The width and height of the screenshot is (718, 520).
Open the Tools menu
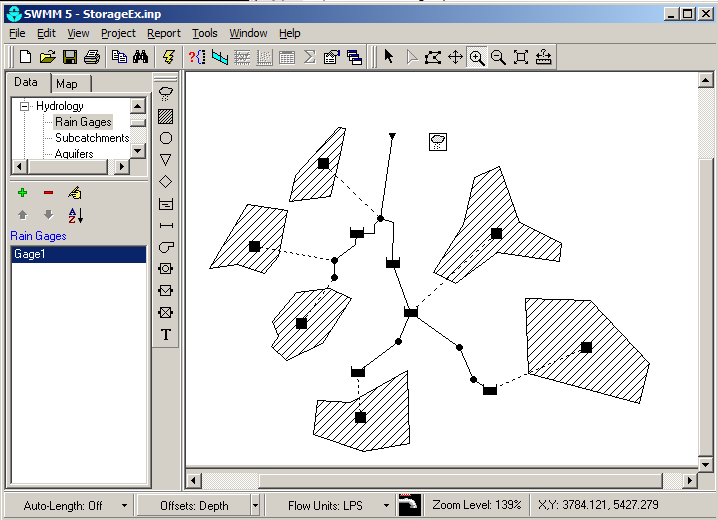click(204, 33)
